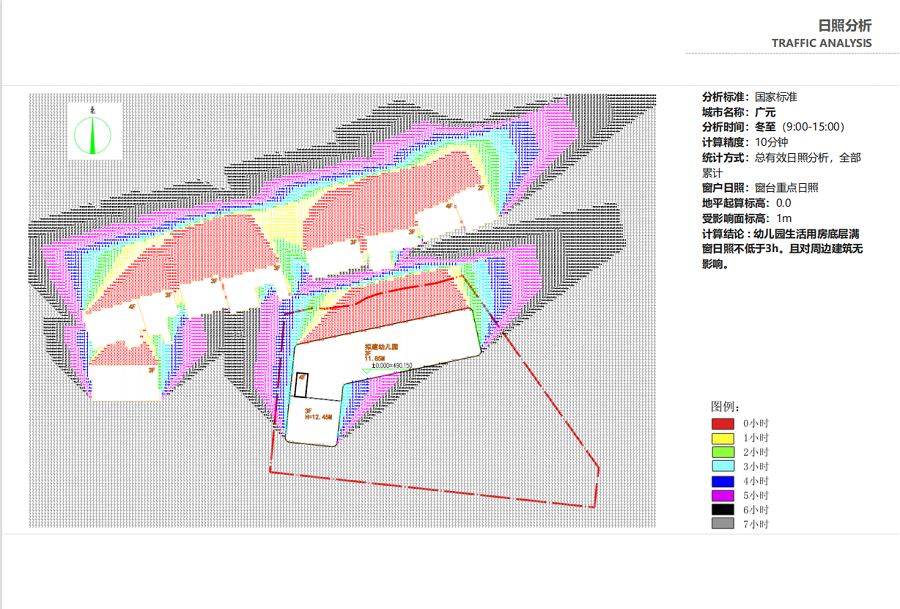
Task: Click the gray 7小时 legend swatch
Action: point(723,524)
